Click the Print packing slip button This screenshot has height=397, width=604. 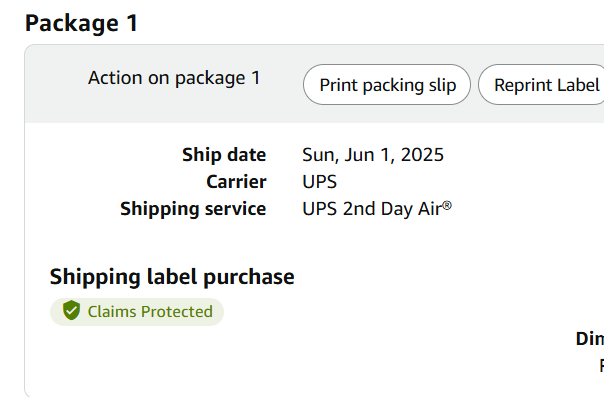coord(387,85)
